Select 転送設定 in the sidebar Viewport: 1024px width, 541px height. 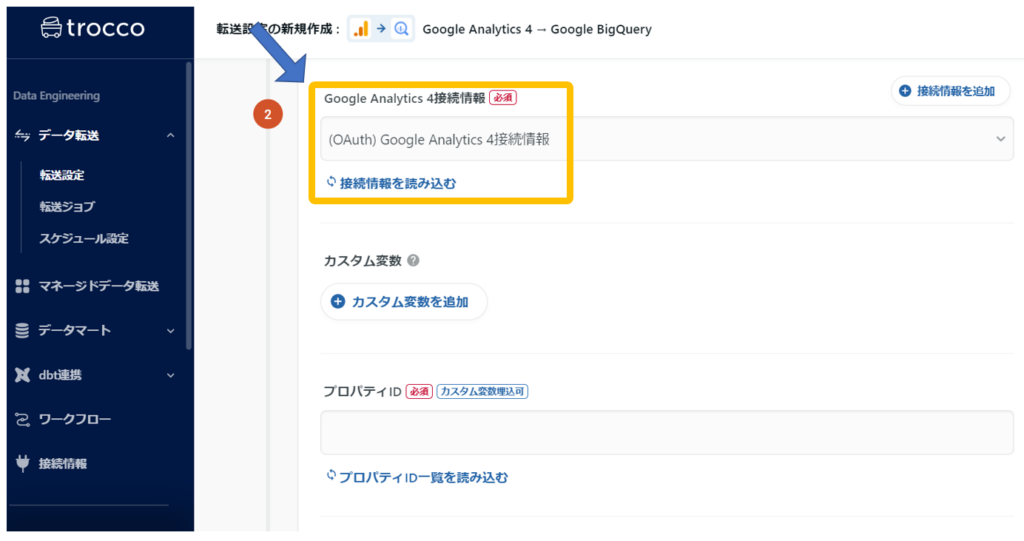[x=62, y=175]
